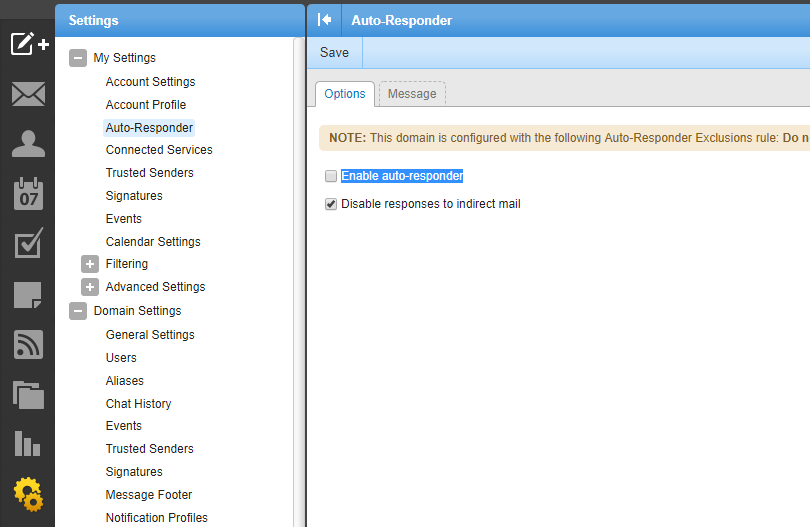Open the Contacts person icon

click(x=28, y=143)
